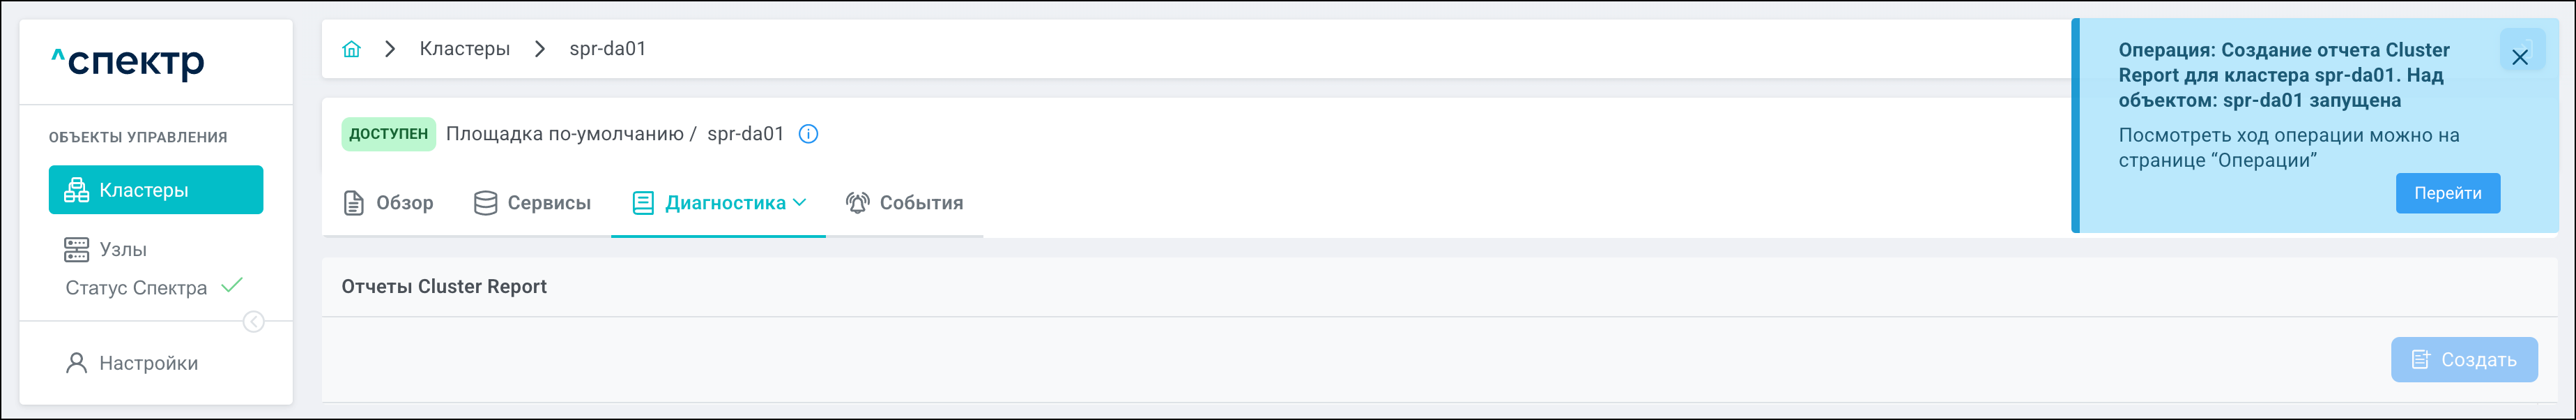Screen dimensions: 2576x420
Task: Expand the Диагностика dropdown chevron
Action: click(x=800, y=202)
